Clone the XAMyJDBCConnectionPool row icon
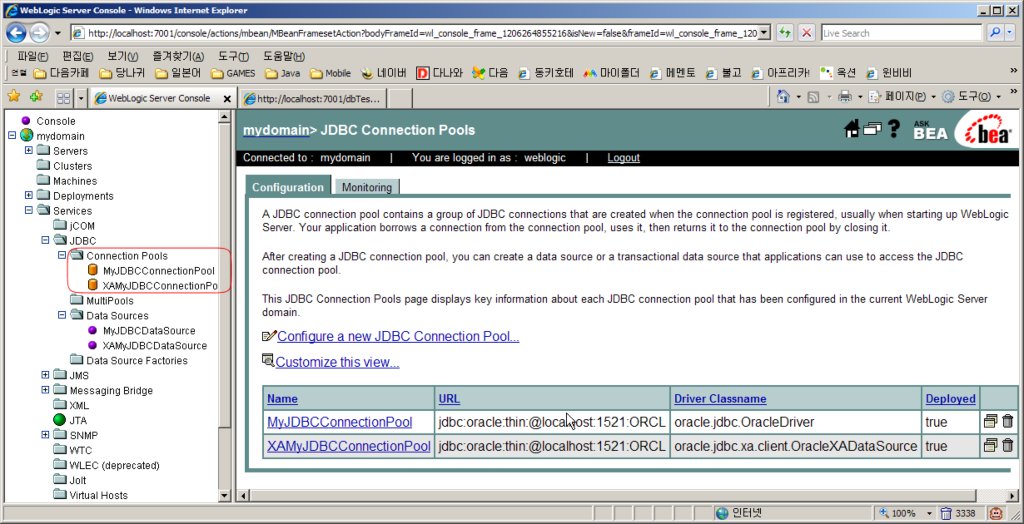This screenshot has width=1024, height=524. coord(990,446)
